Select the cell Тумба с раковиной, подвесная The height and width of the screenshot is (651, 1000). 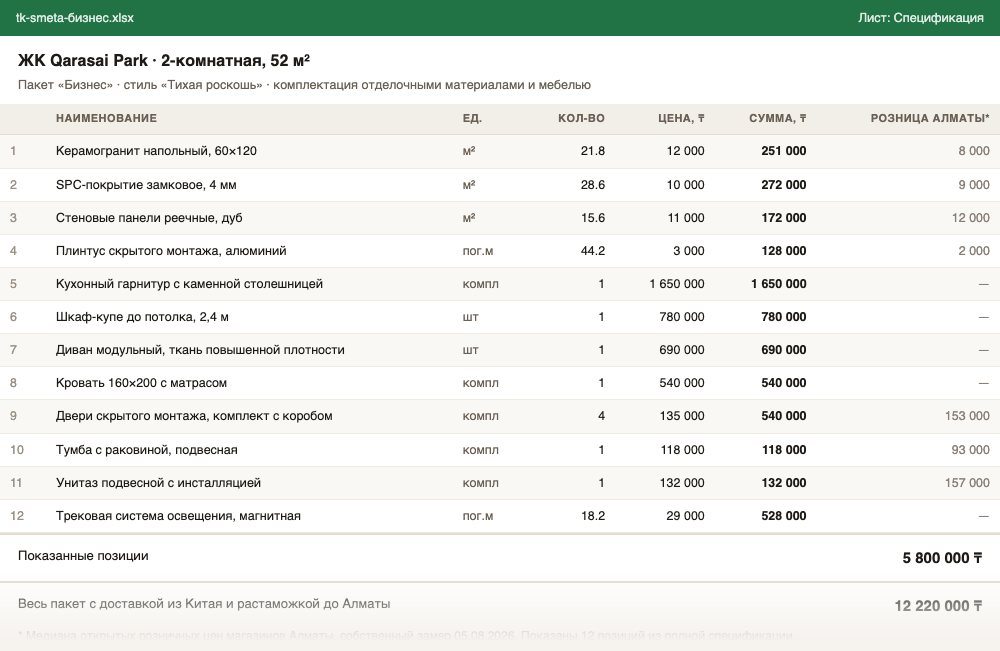tap(147, 450)
